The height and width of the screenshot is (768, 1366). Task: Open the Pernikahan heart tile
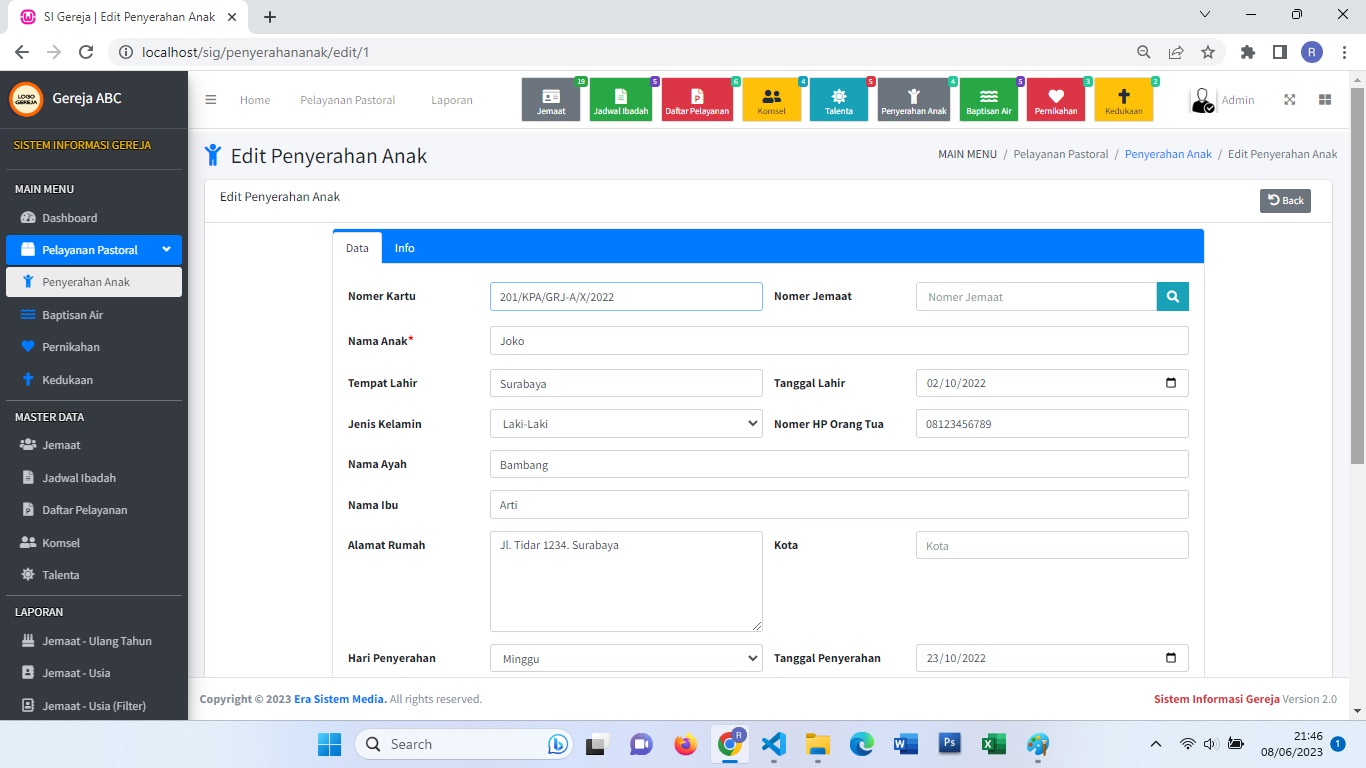tap(1055, 100)
